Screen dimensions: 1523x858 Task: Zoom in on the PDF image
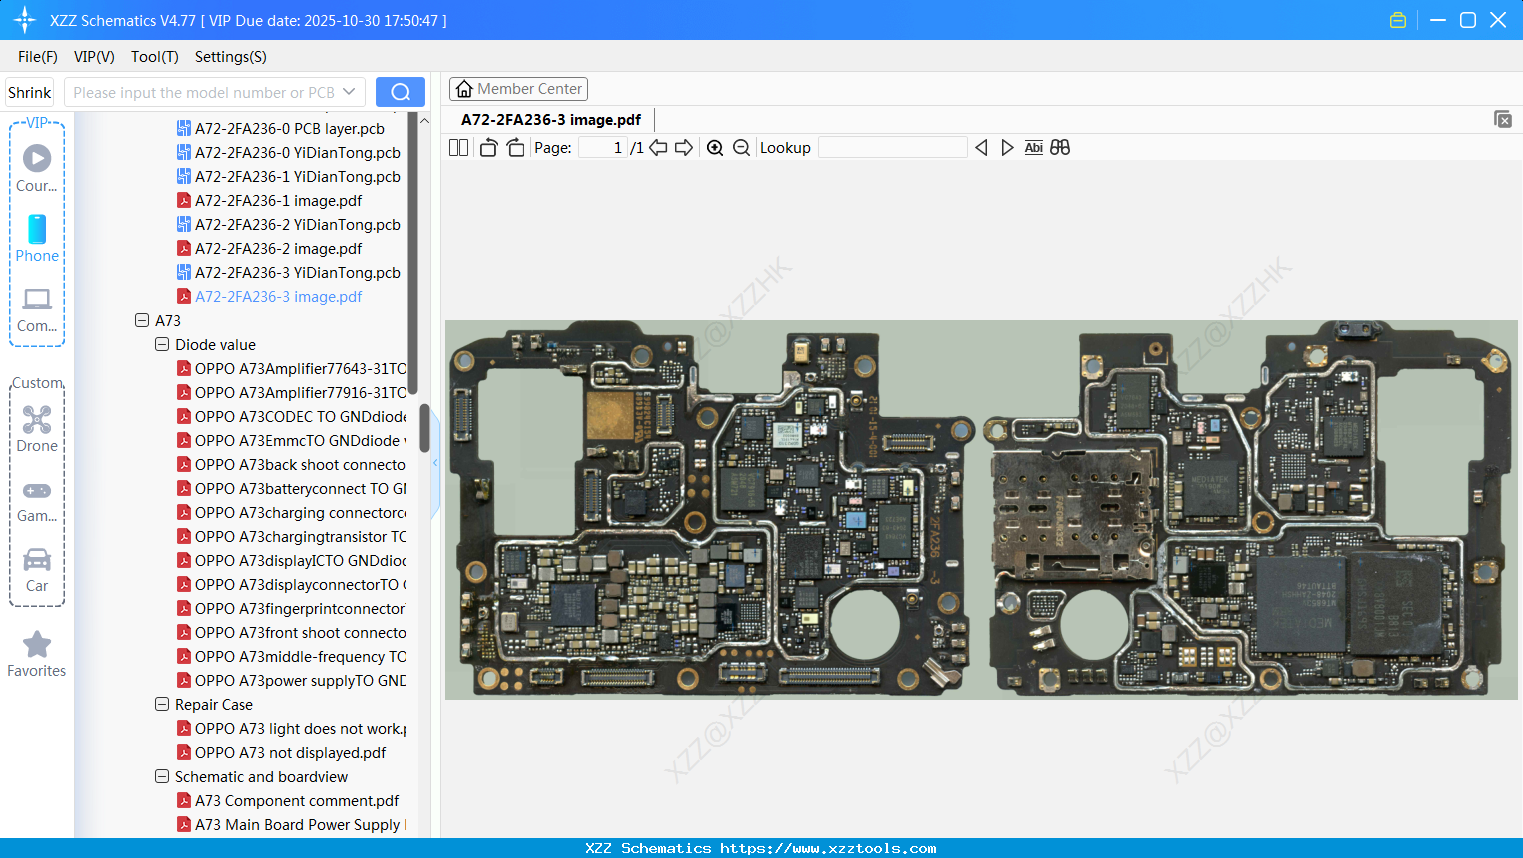(x=715, y=148)
